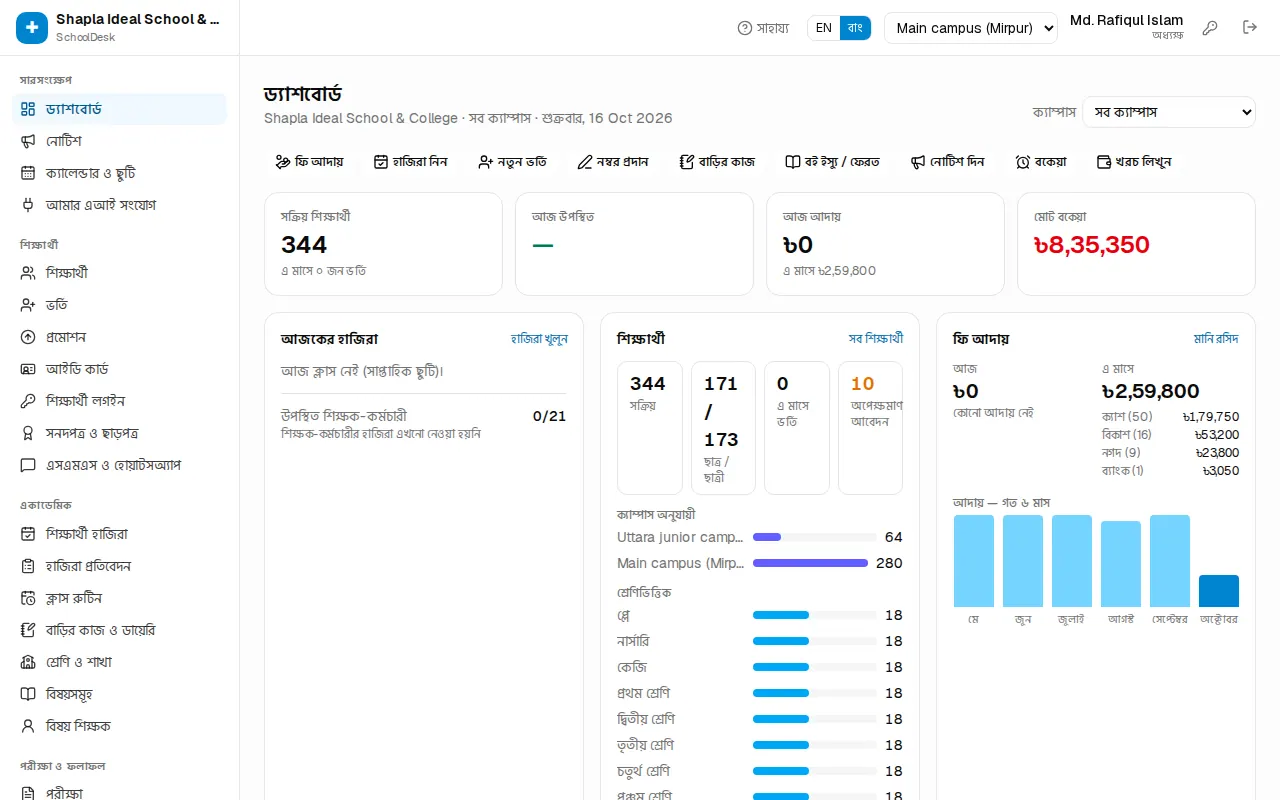Image resolution: width=1280 pixels, height=800 pixels.
Task: Select হাজিরা প্রতিবেদন in the sidebar
Action: [120, 566]
